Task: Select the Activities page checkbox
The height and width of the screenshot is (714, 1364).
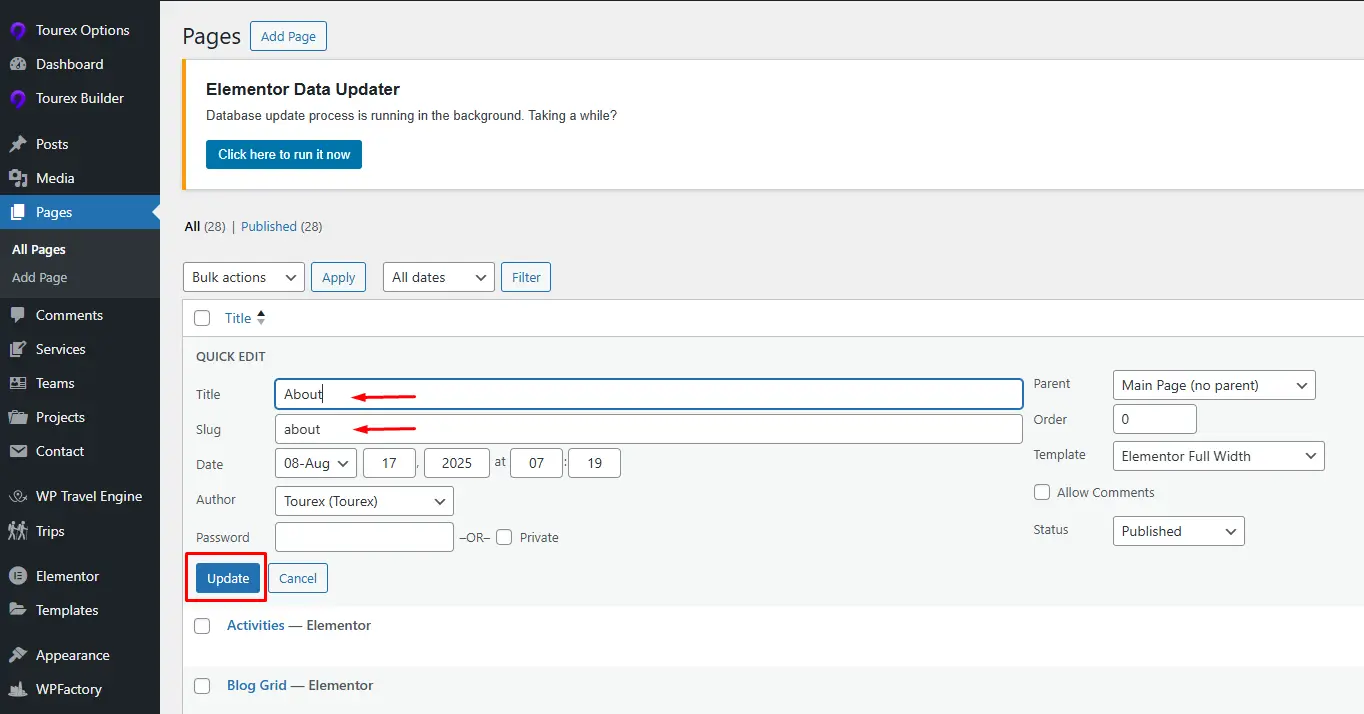Action: pyautogui.click(x=202, y=625)
